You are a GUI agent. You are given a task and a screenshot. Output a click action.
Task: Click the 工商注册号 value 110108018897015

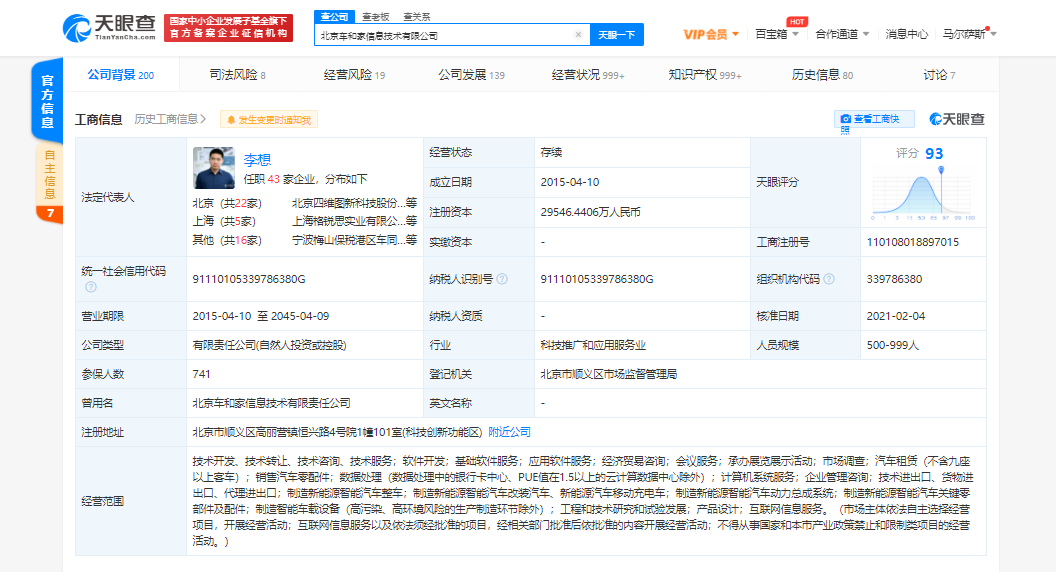[x=913, y=242]
